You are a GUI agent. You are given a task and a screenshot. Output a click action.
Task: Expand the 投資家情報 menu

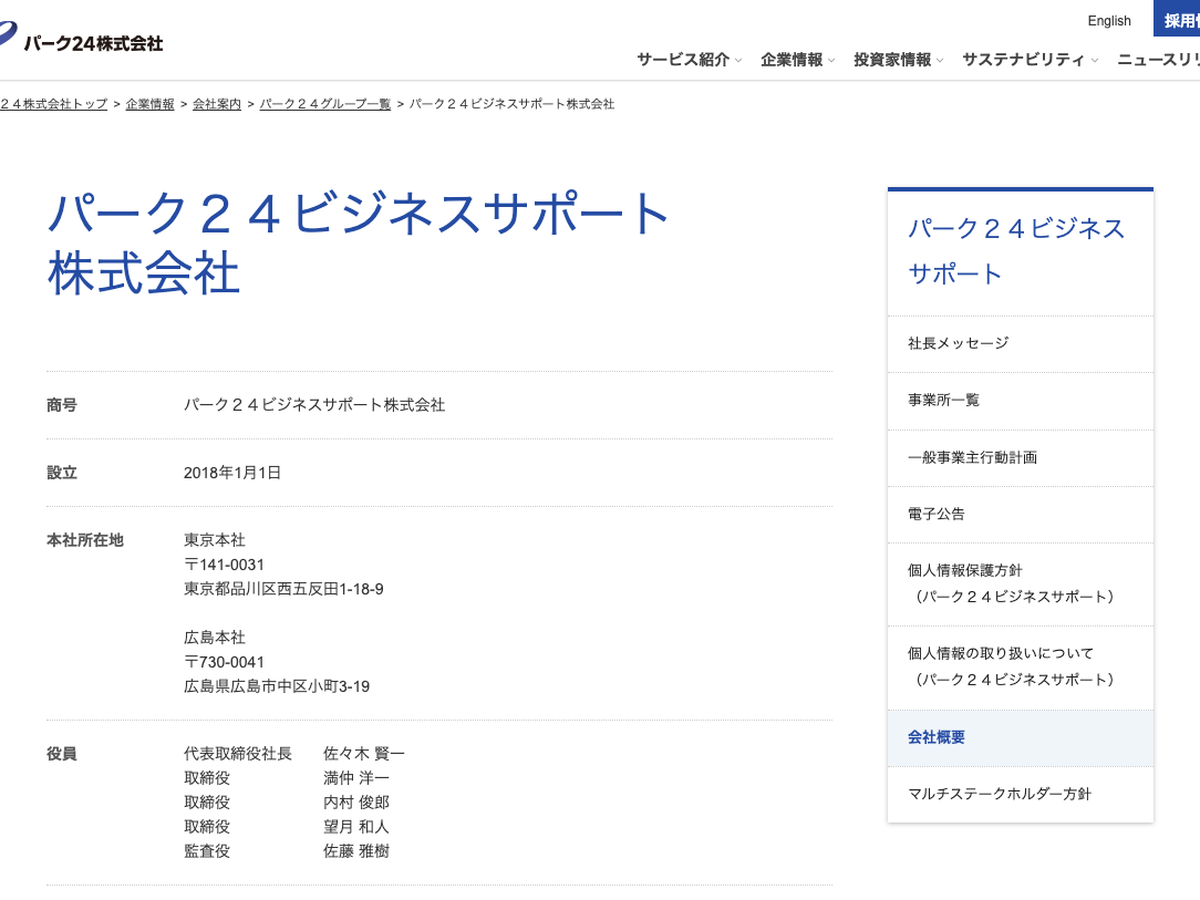point(898,60)
